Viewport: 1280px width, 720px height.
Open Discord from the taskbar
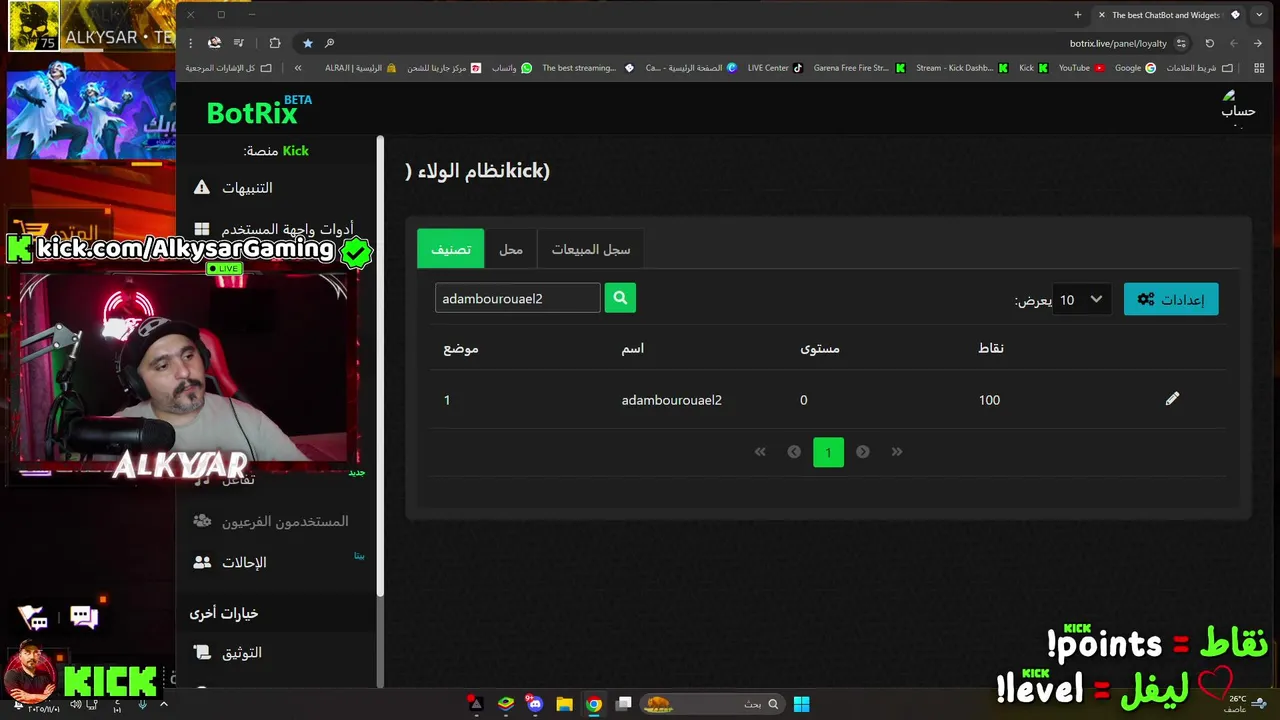tap(535, 704)
